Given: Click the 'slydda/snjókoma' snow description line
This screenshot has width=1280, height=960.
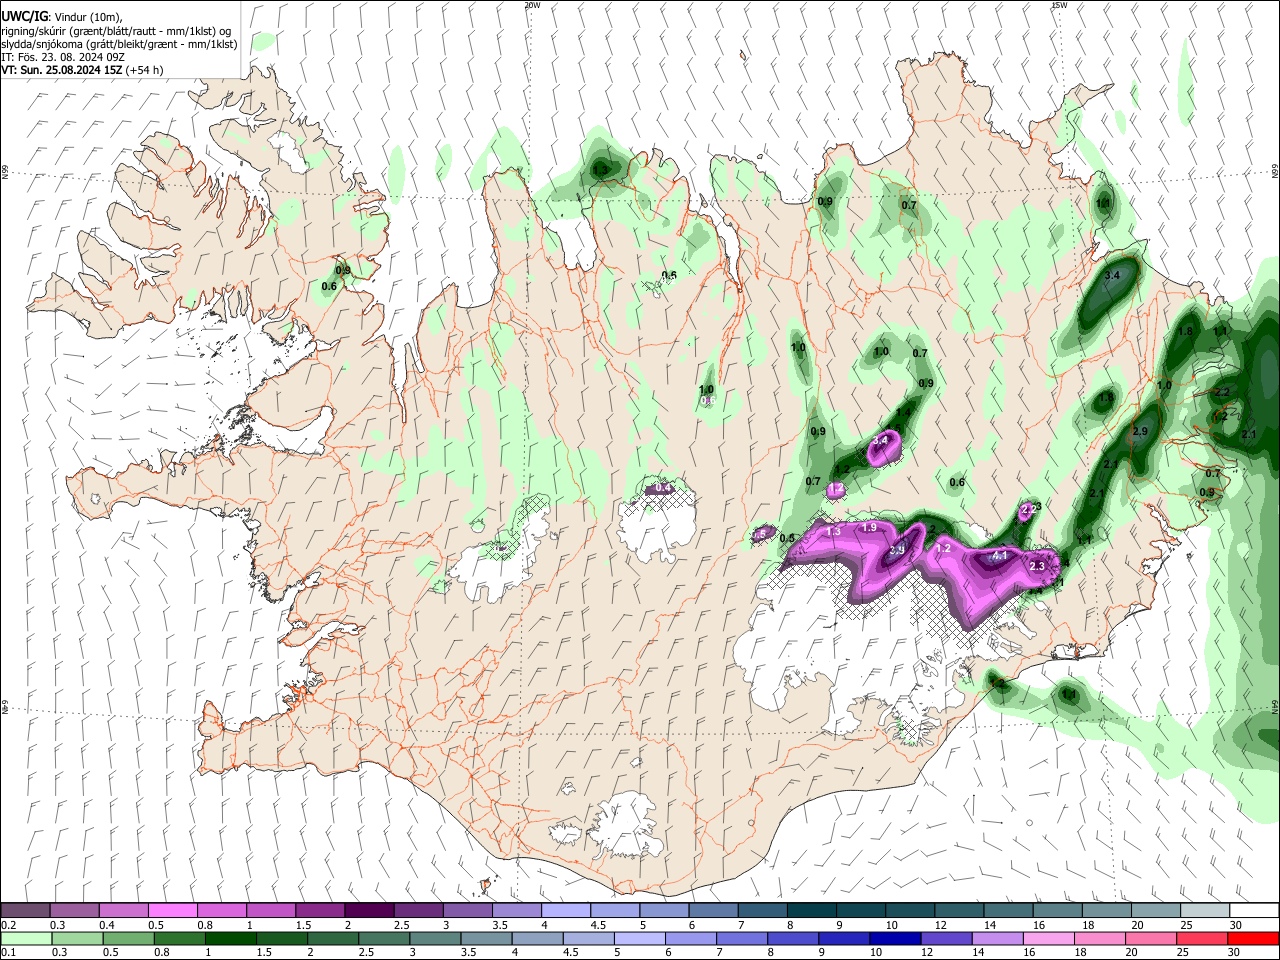Looking at the screenshot, I should coord(119,44).
